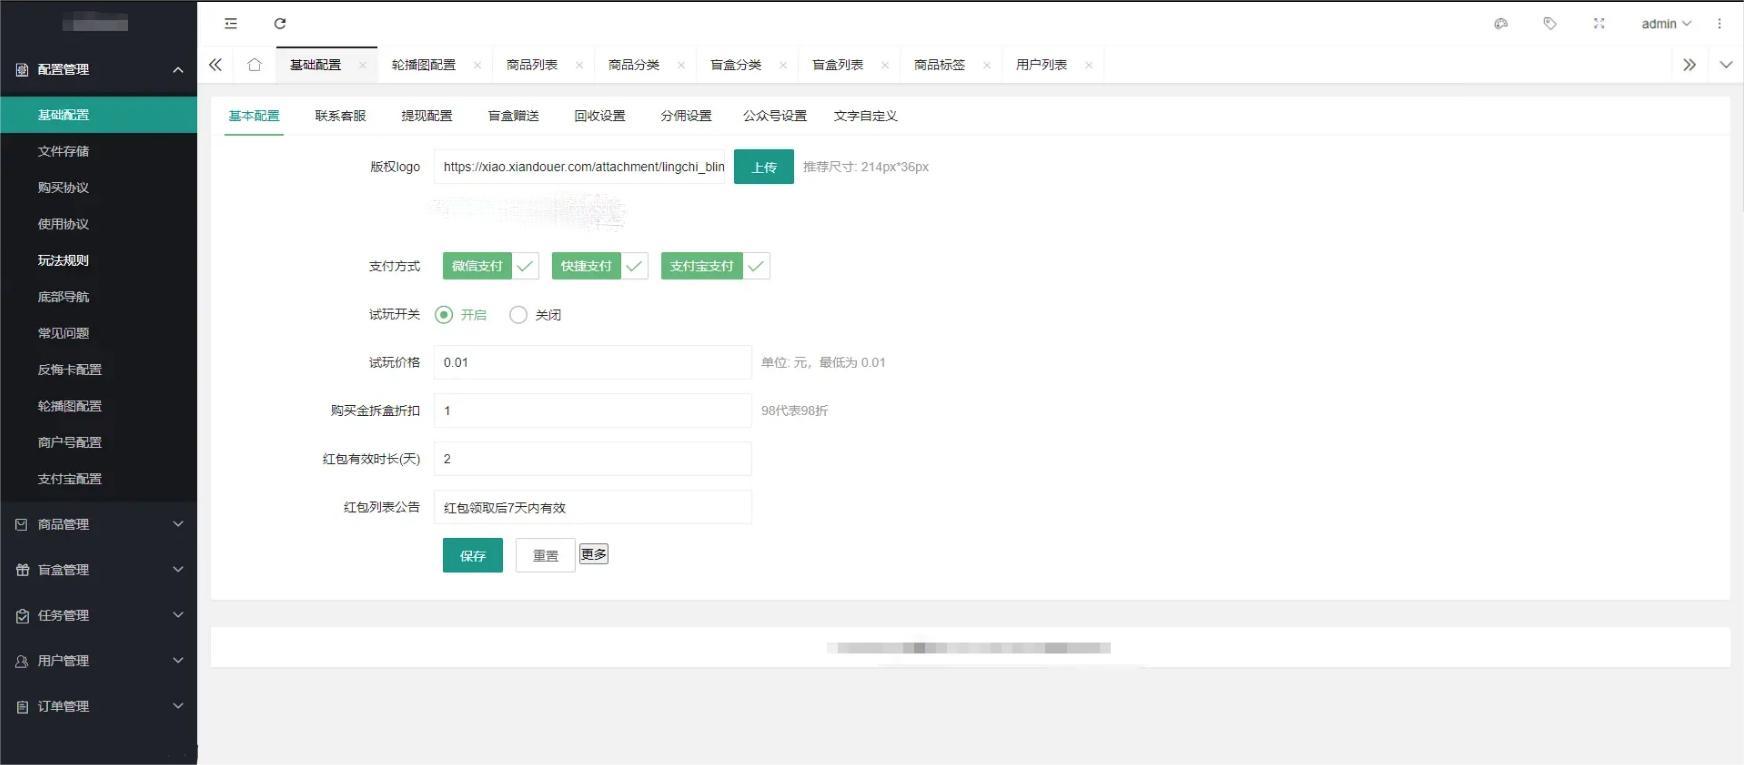1744x765 pixels.
Task: Click the 用户管理 person icon
Action: click(x=22, y=661)
